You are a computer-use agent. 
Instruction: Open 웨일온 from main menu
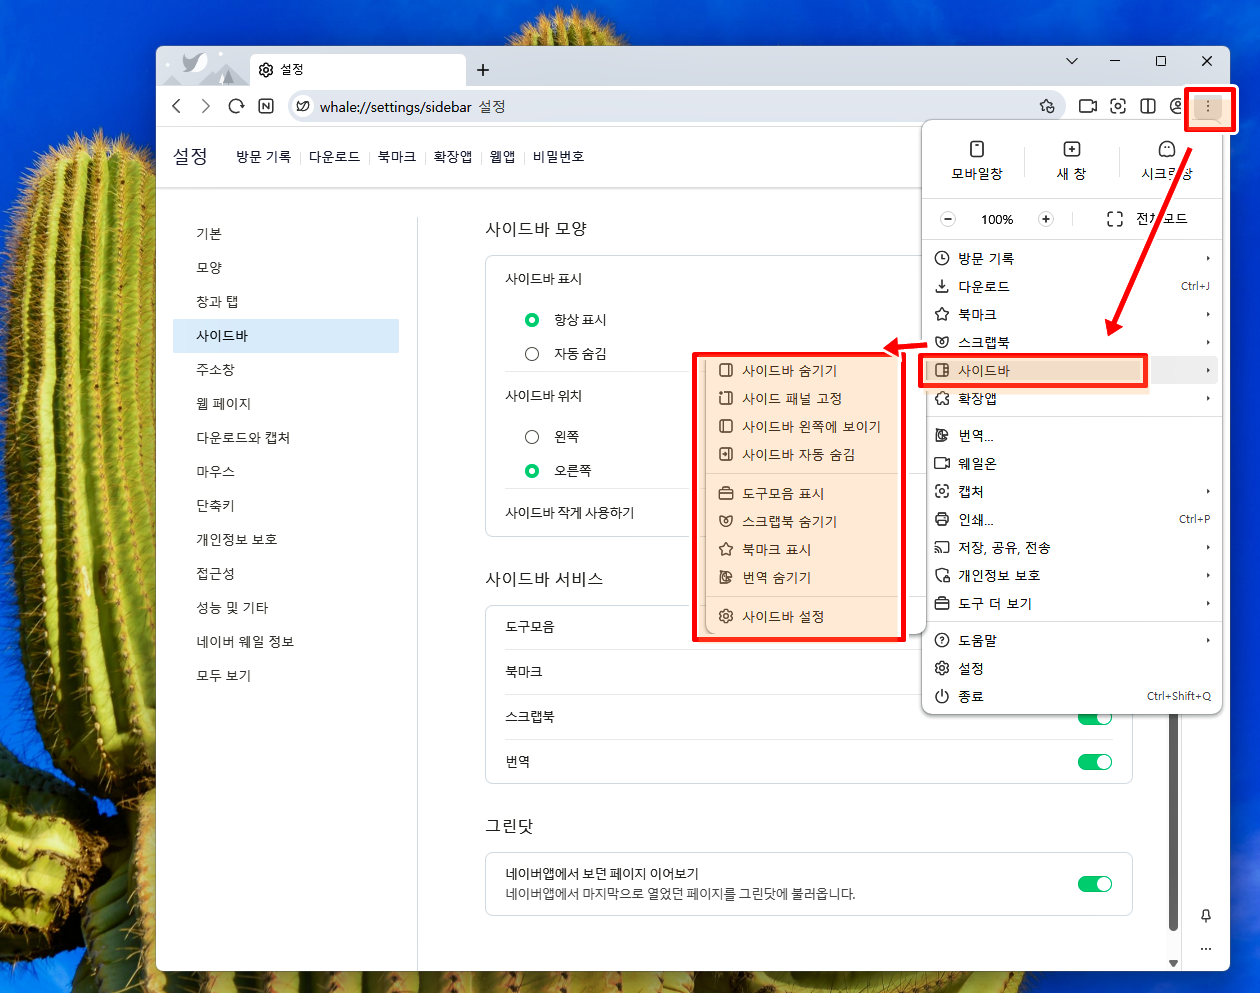[1072, 463]
